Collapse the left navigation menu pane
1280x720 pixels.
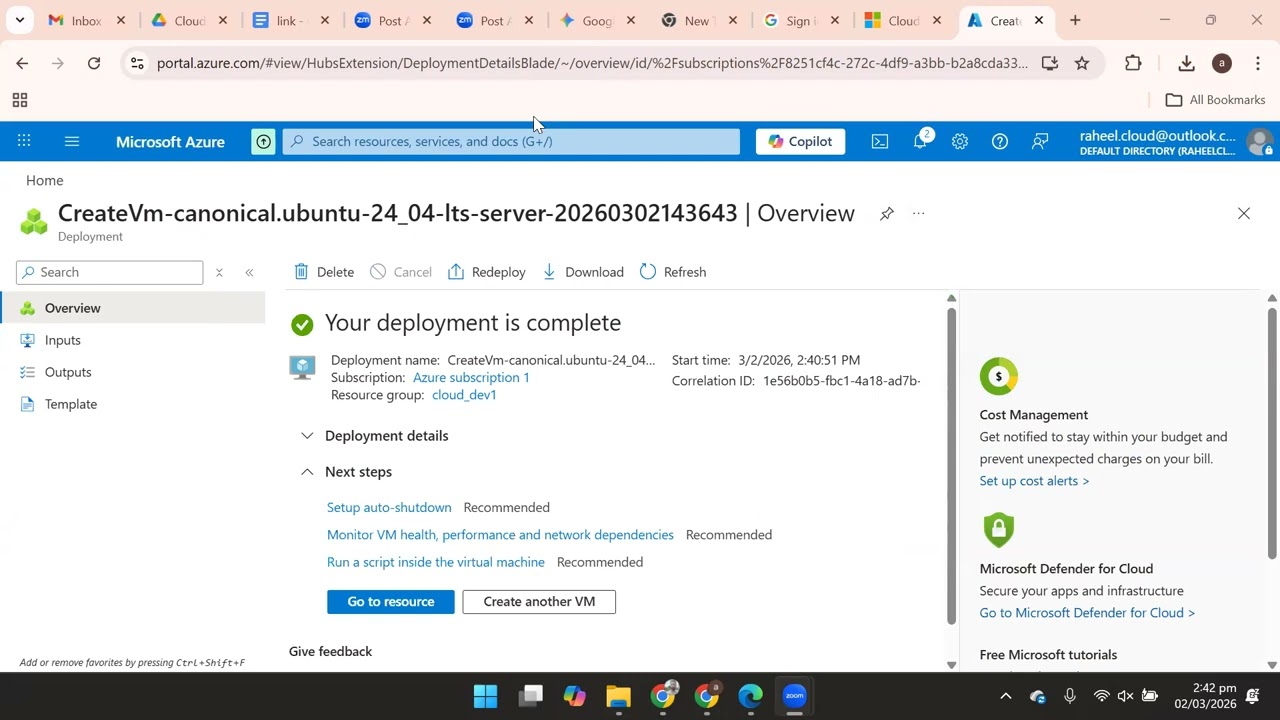[249, 272]
